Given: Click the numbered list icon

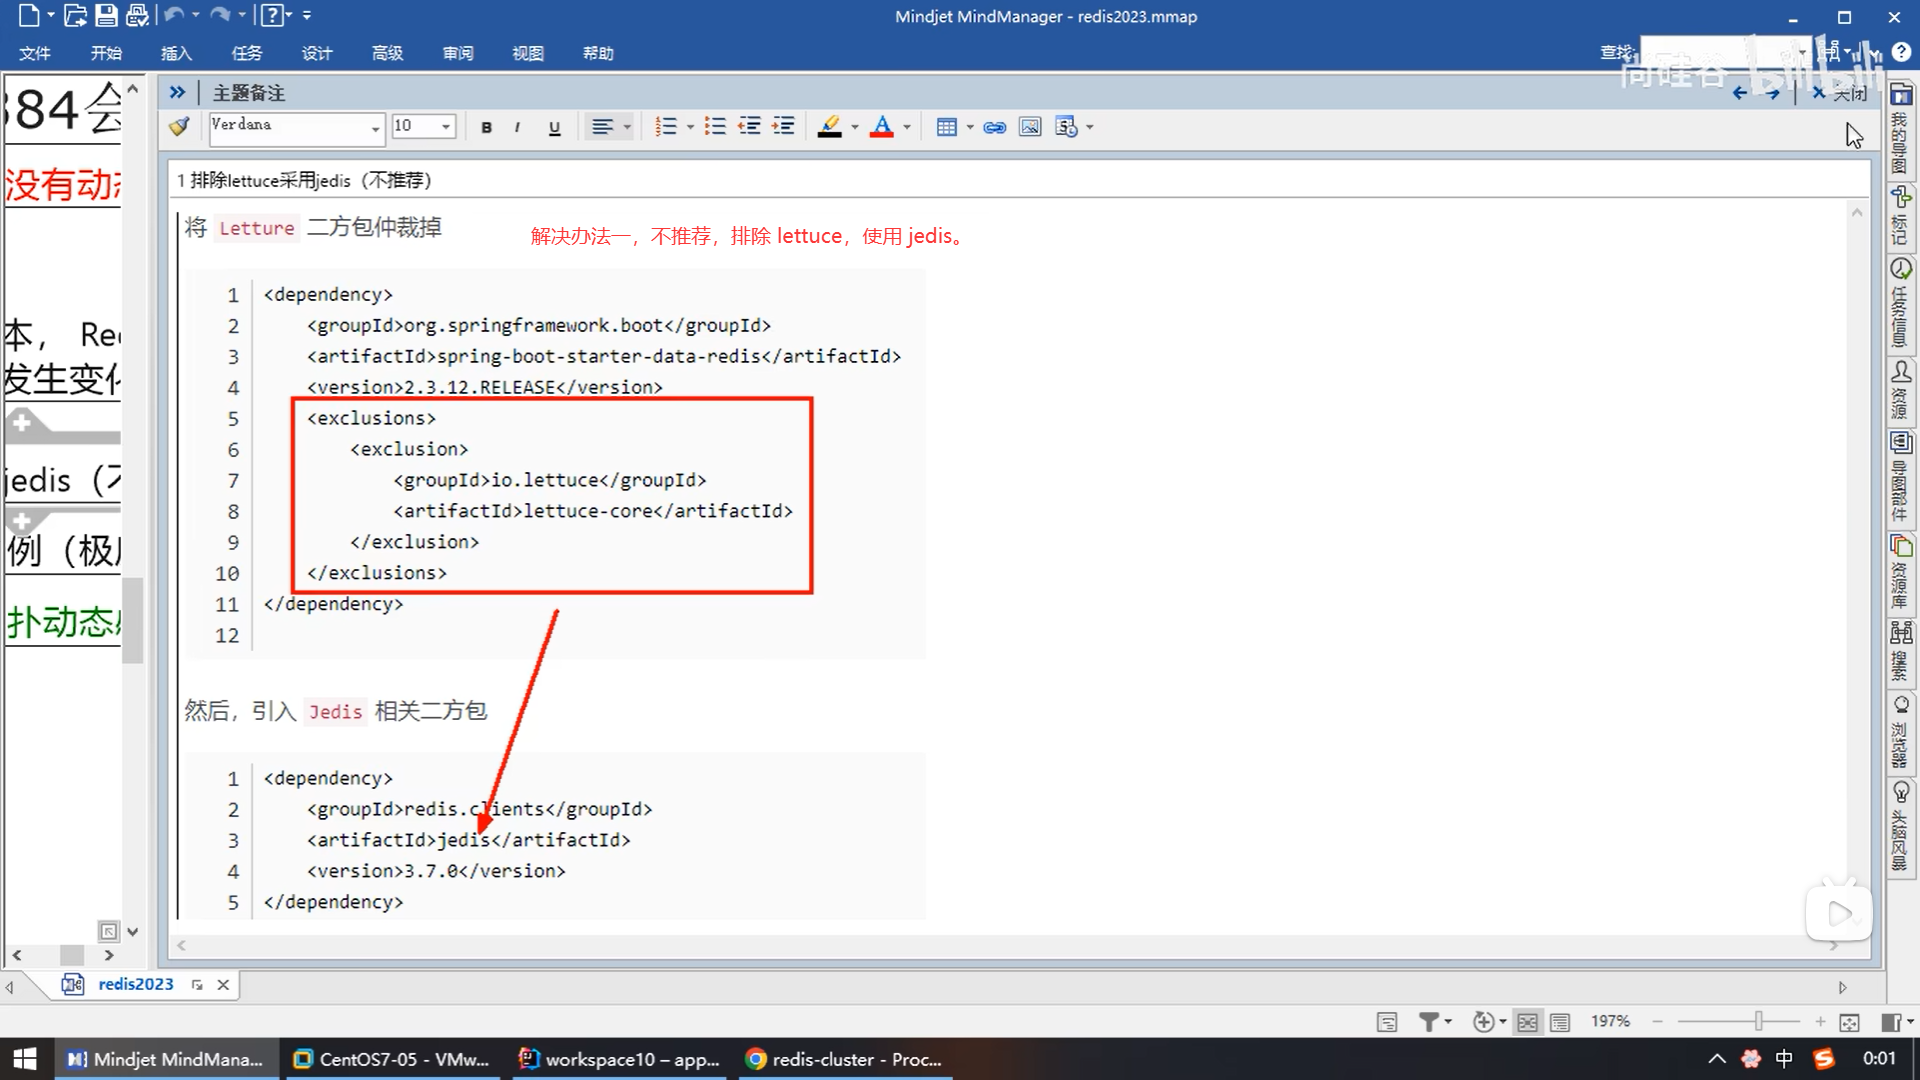Looking at the screenshot, I should coord(665,127).
